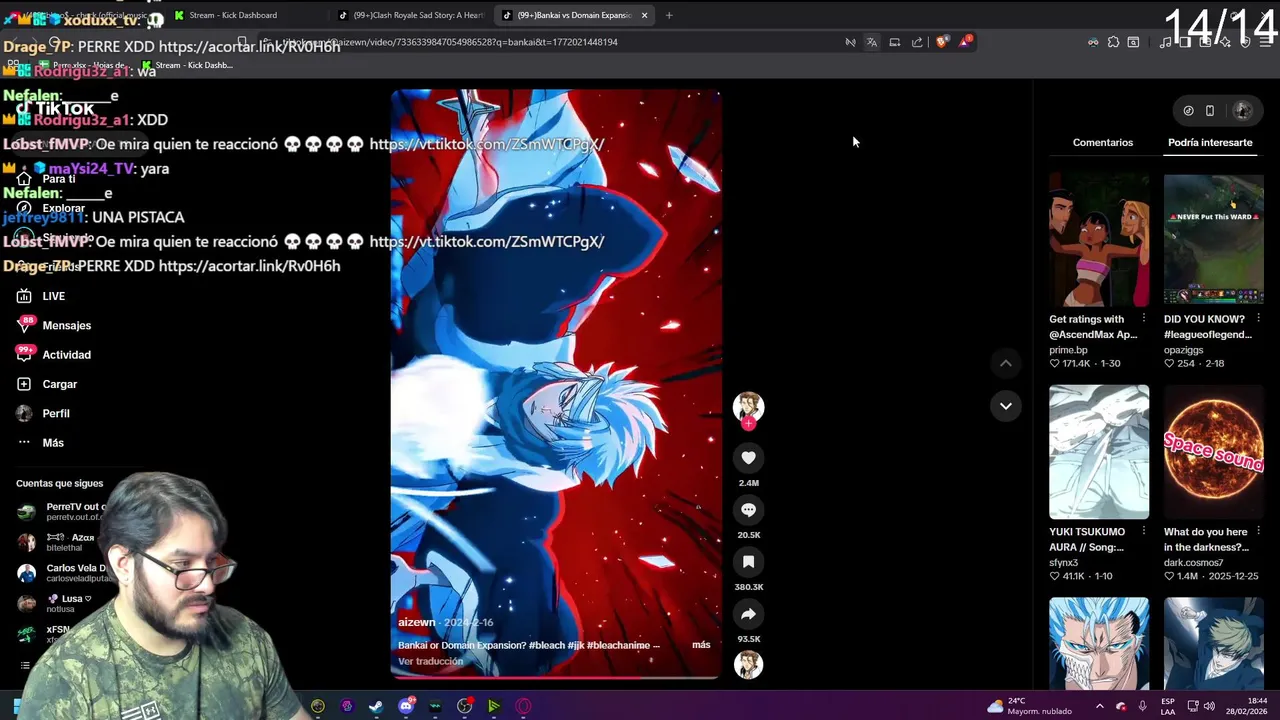Open the browser extensions puzzle icon
The image size is (1280, 720).
[x=1113, y=42]
